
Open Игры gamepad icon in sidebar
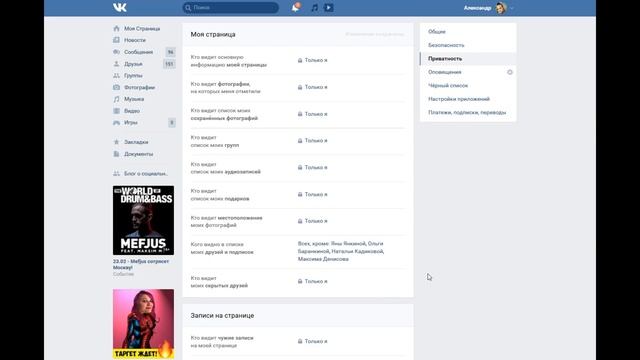coord(116,122)
